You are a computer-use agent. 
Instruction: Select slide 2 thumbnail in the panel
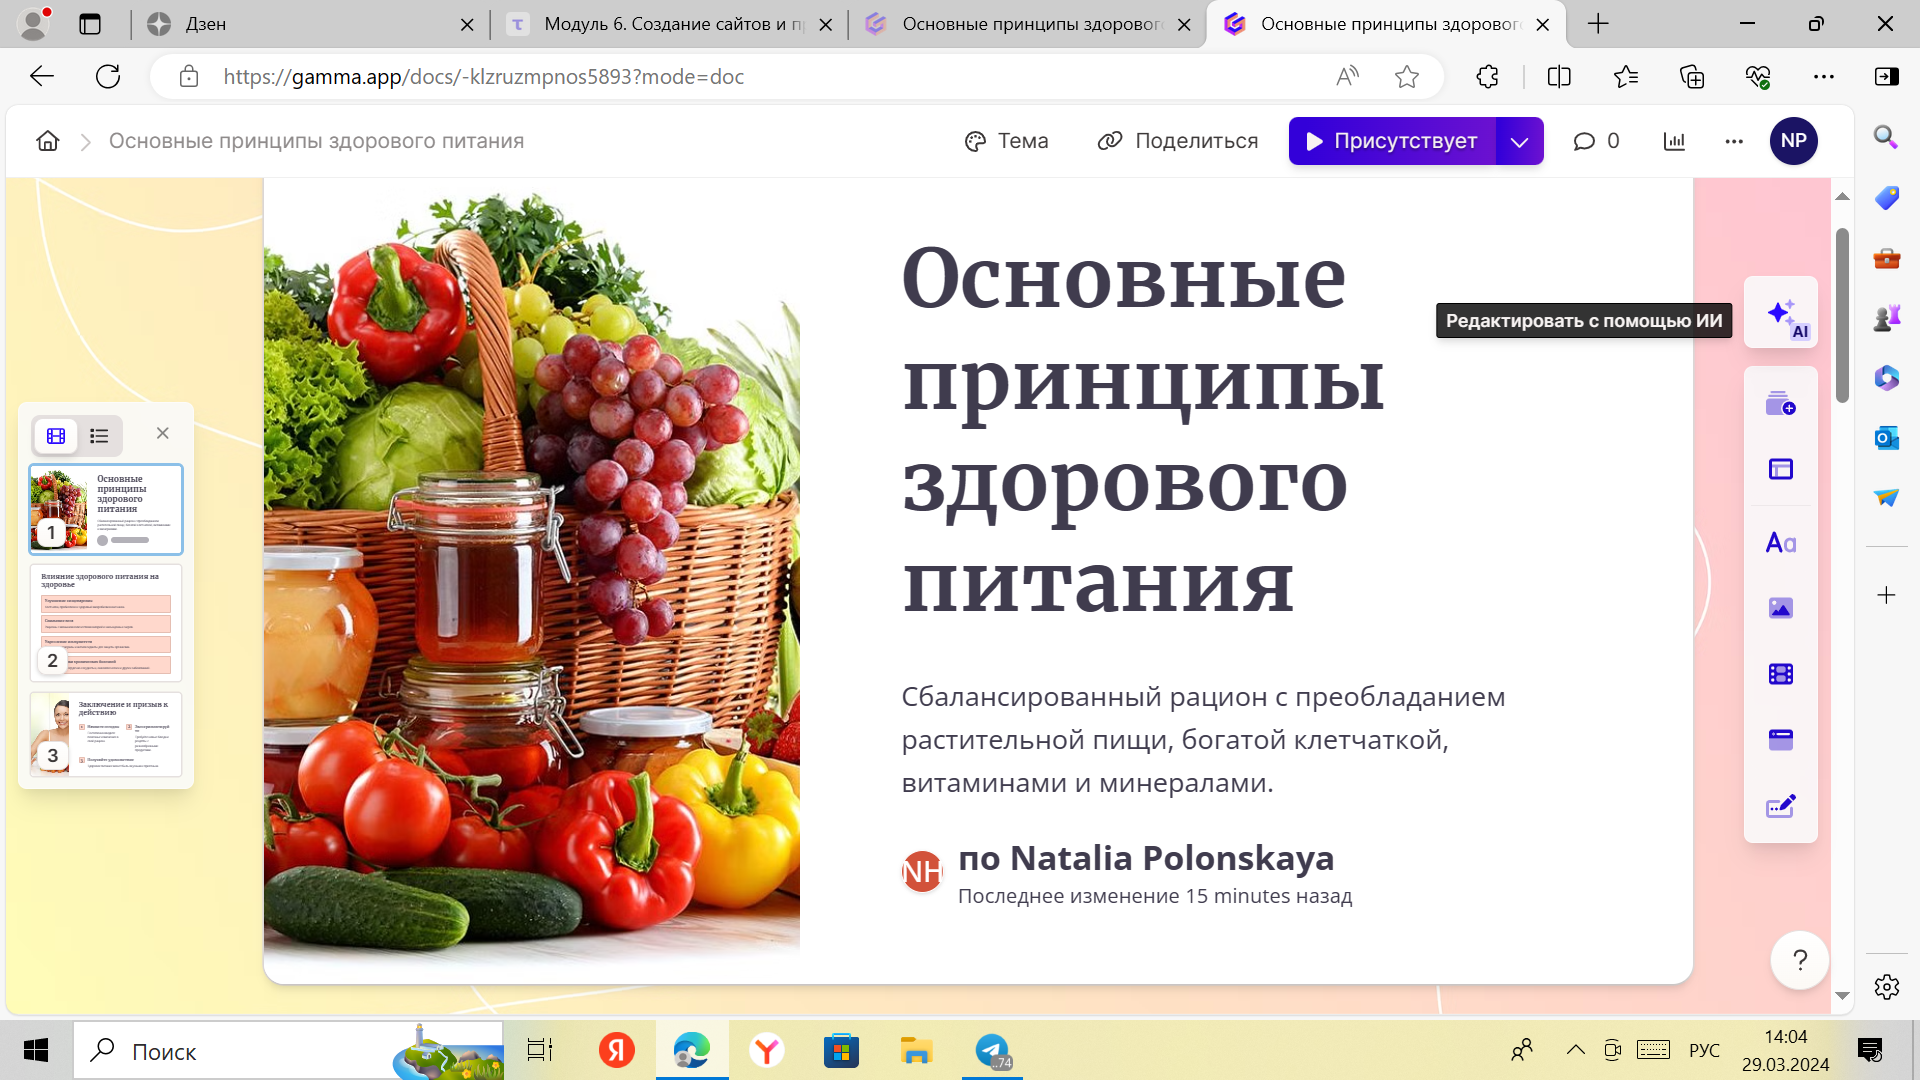click(x=105, y=623)
